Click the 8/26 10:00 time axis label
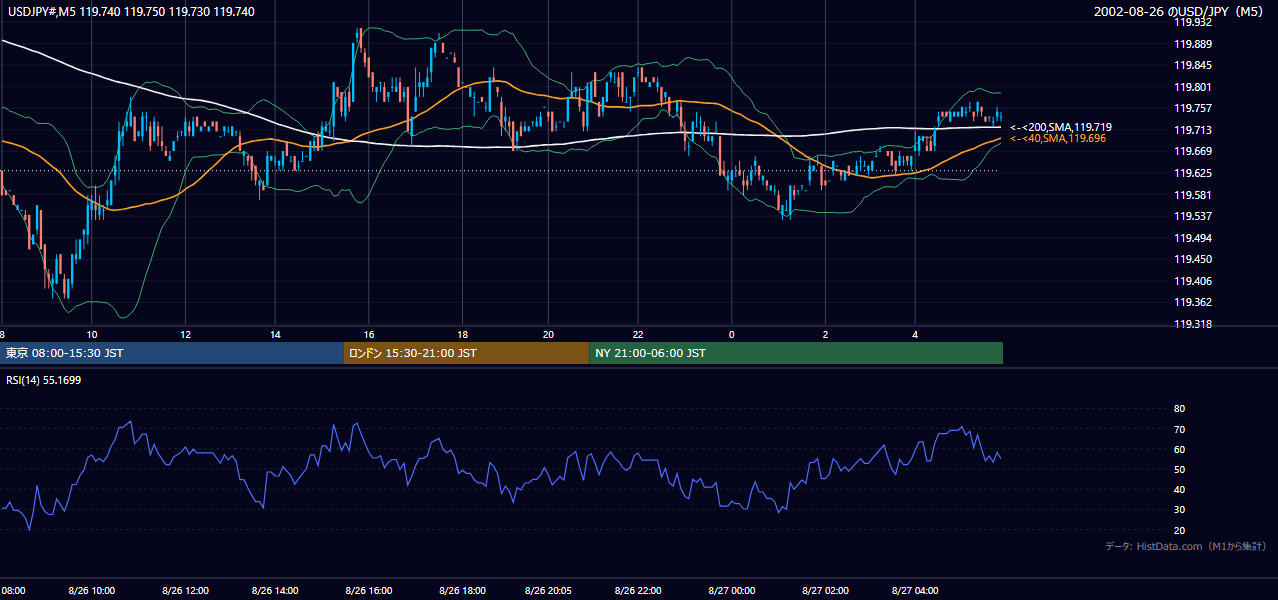The image size is (1278, 600). click(x=92, y=590)
